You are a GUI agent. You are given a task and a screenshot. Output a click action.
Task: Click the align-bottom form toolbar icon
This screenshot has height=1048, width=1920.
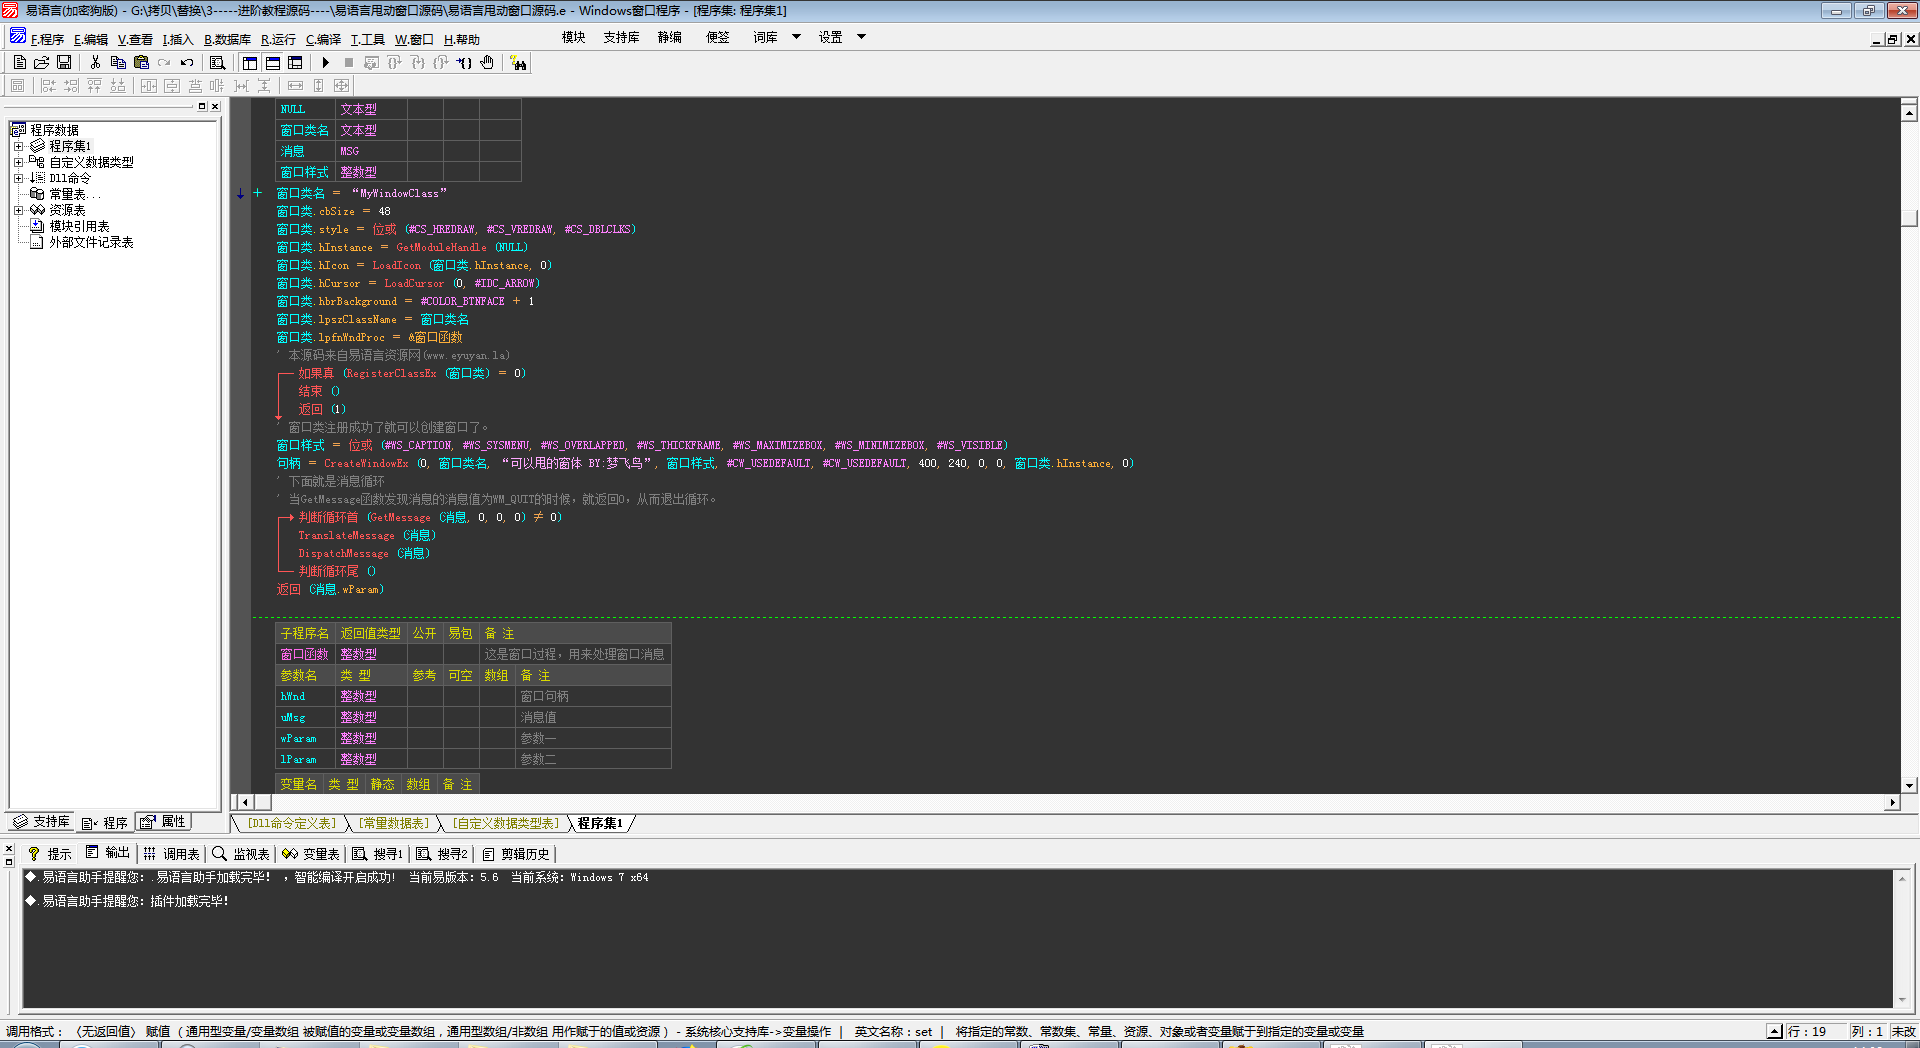pyautogui.click(x=118, y=86)
